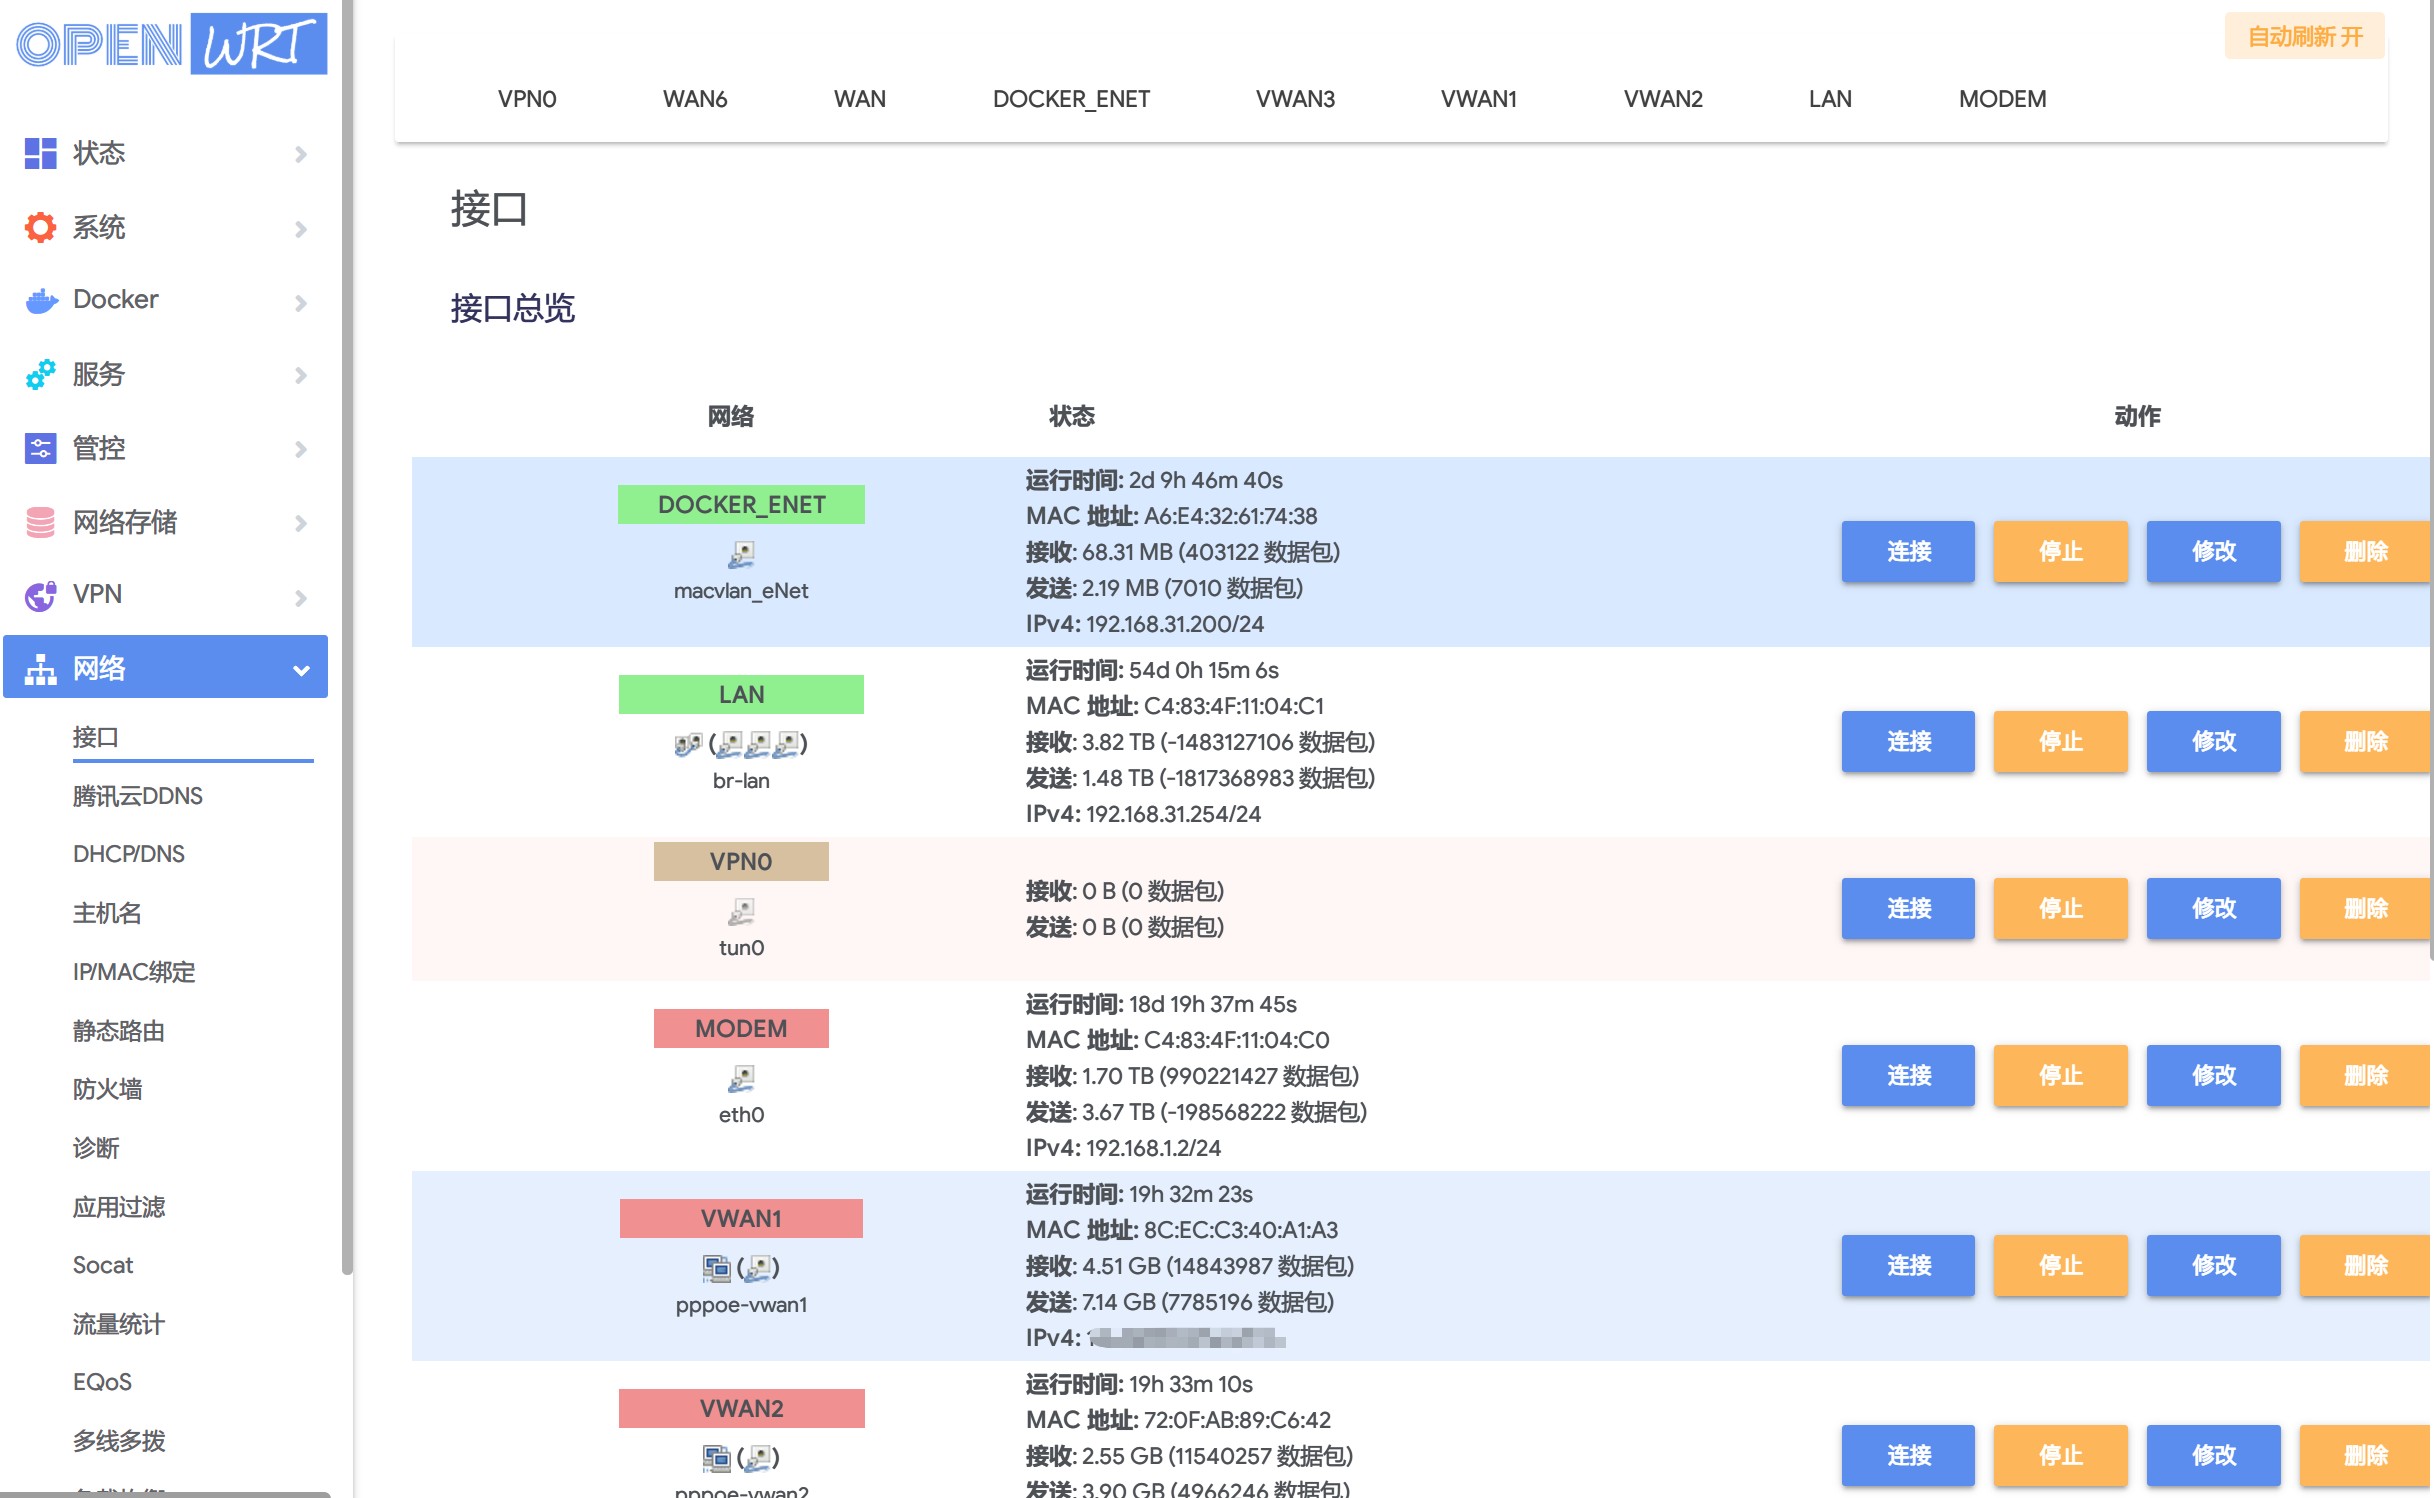Open 防火墙 from the network submenu
The width and height of the screenshot is (2434, 1498).
pyautogui.click(x=110, y=1089)
